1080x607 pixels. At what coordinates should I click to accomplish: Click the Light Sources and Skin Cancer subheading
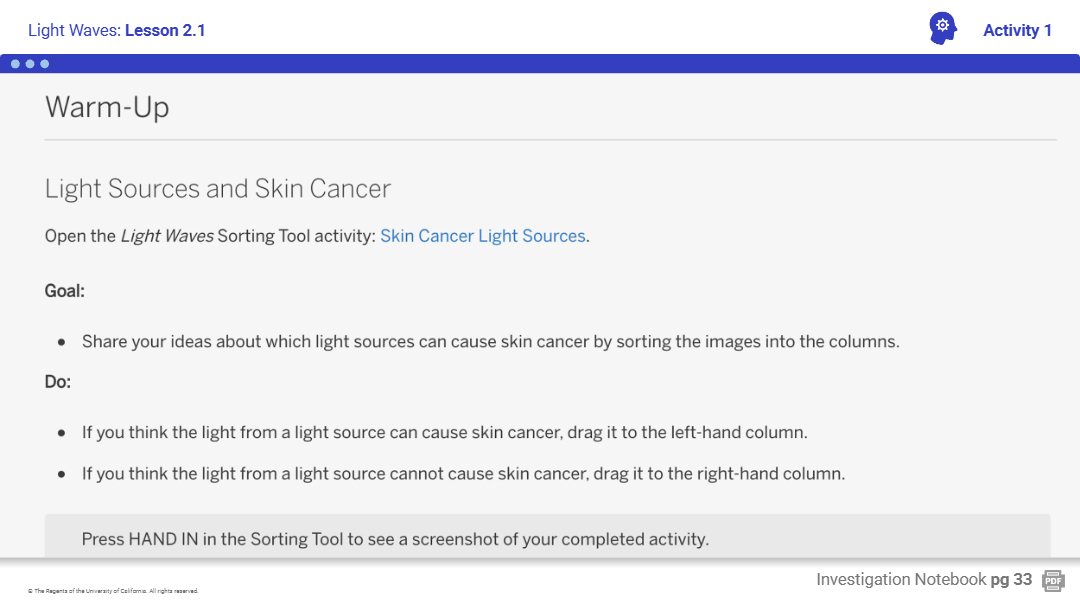pyautogui.click(x=218, y=189)
